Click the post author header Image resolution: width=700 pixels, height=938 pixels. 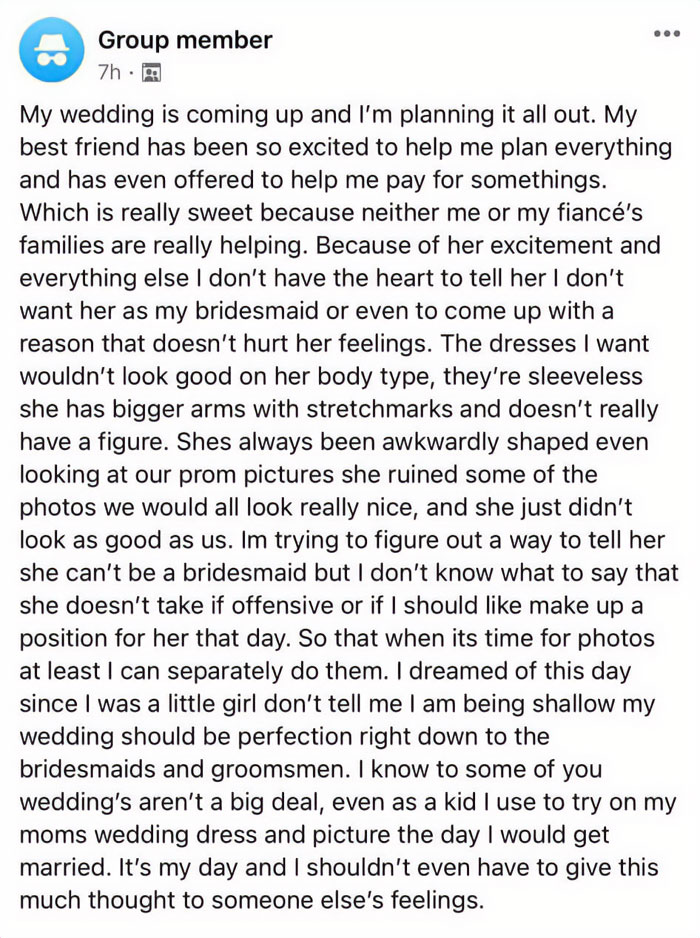[184, 40]
